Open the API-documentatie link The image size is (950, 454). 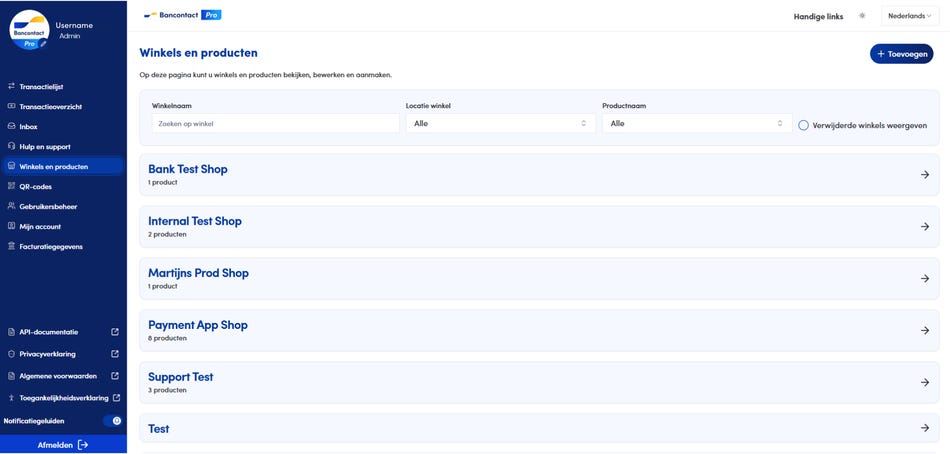coord(48,332)
